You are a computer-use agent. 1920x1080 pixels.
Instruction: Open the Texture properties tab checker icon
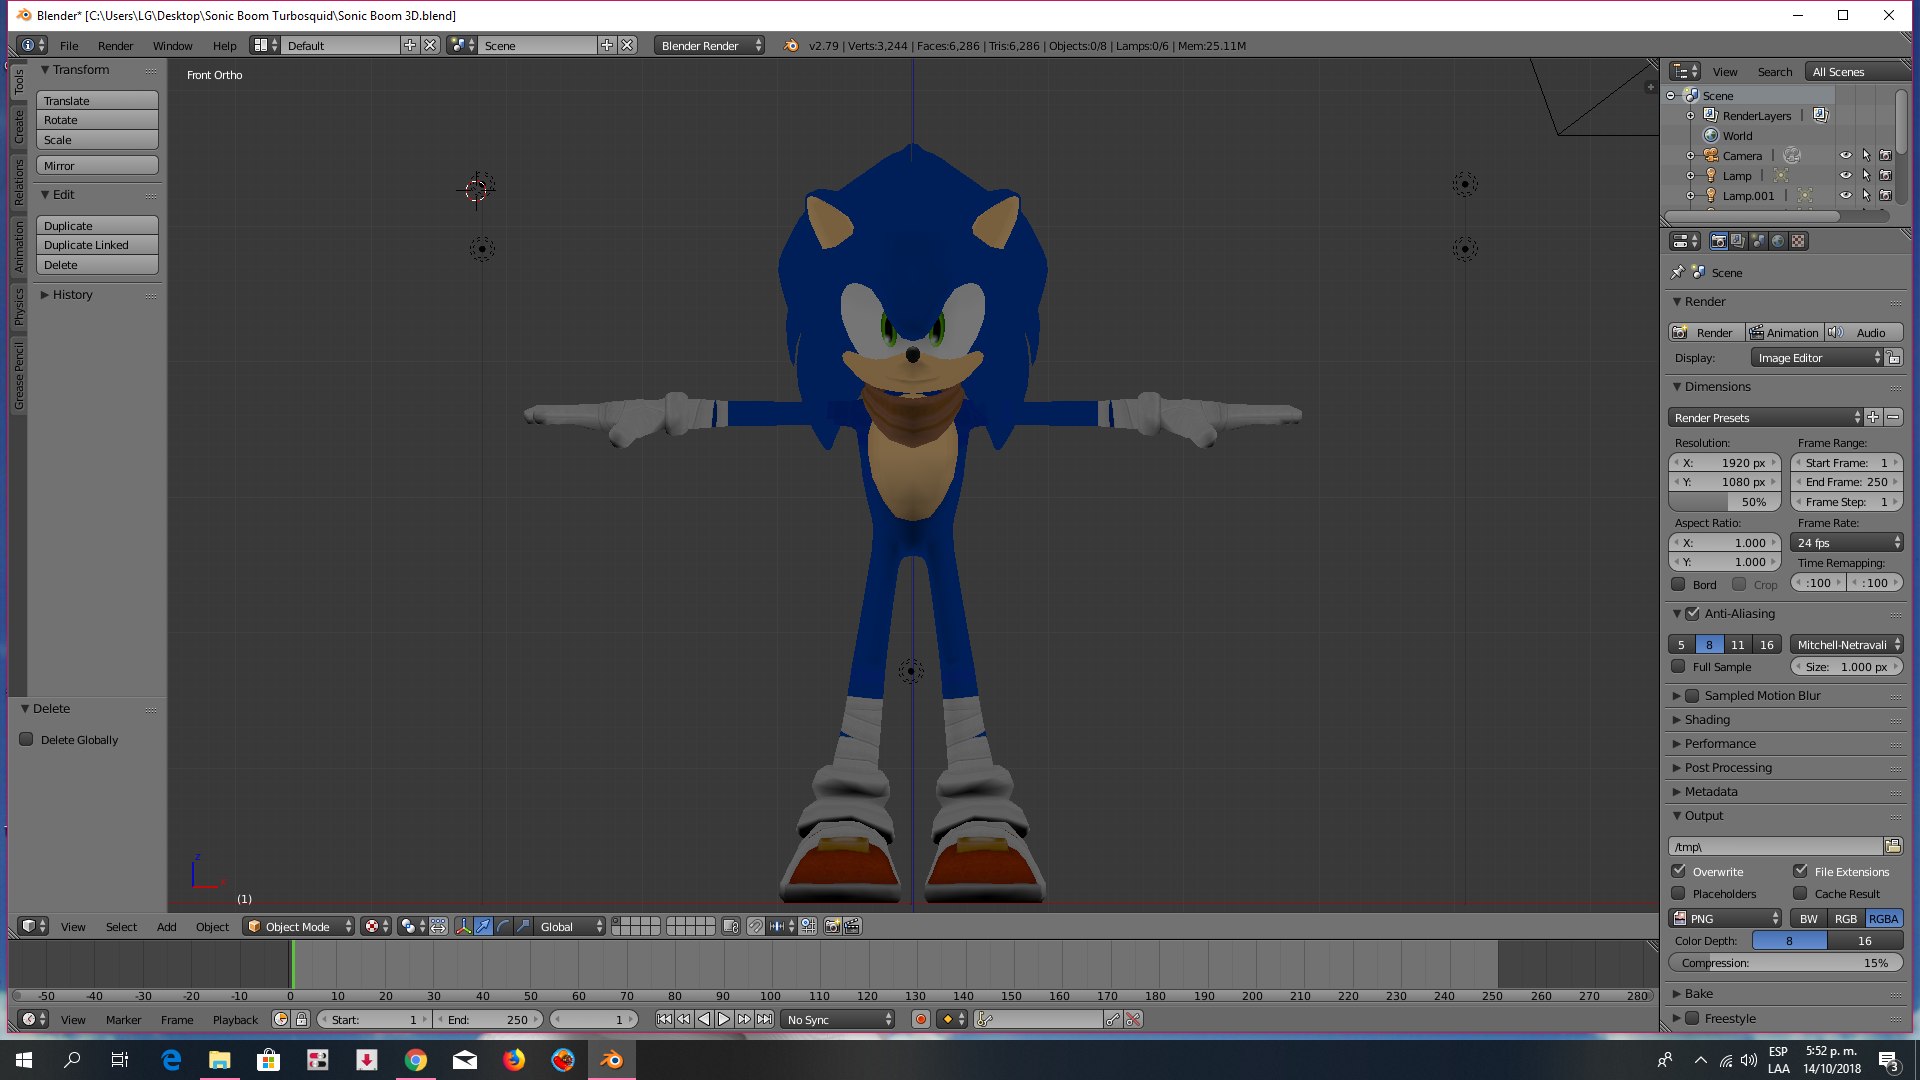[x=1798, y=241]
